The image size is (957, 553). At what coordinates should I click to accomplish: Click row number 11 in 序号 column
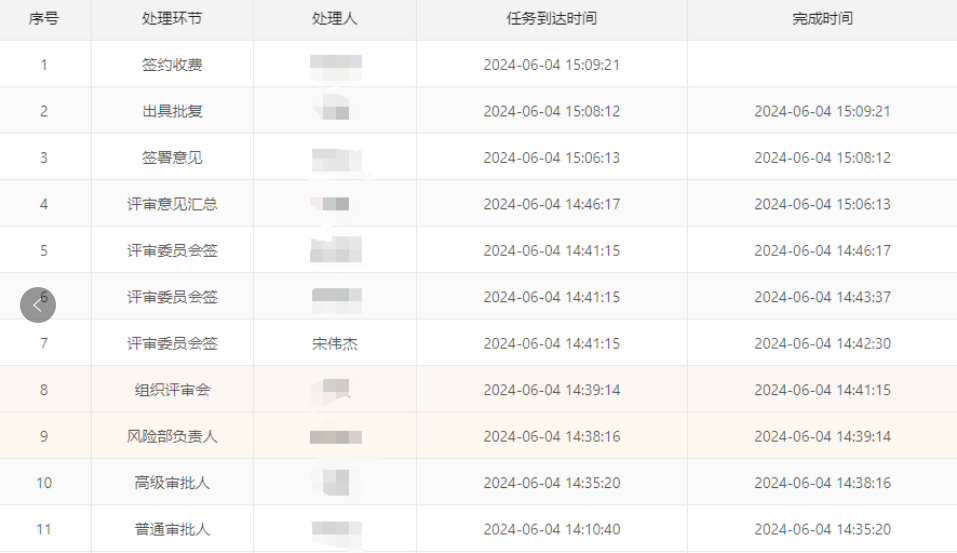44,529
